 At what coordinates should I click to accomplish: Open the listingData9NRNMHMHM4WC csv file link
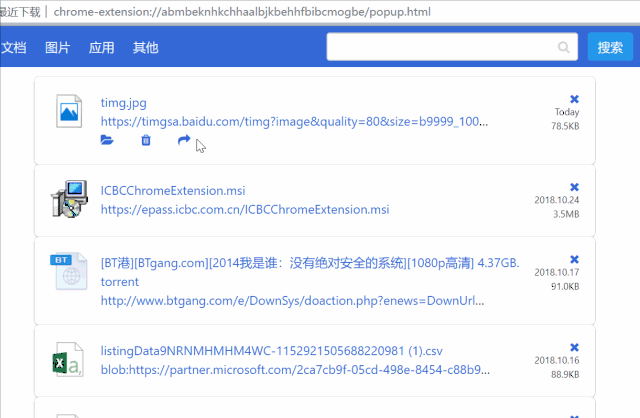[271, 351]
